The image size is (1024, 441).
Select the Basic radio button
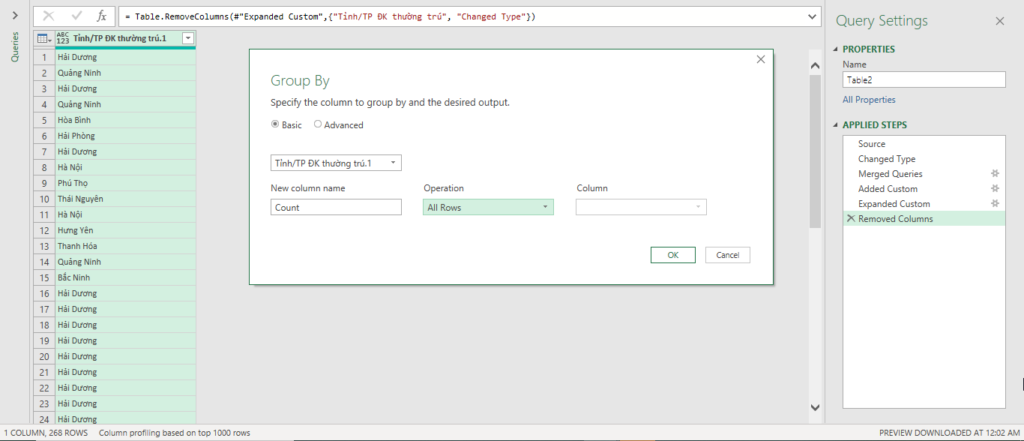276,125
